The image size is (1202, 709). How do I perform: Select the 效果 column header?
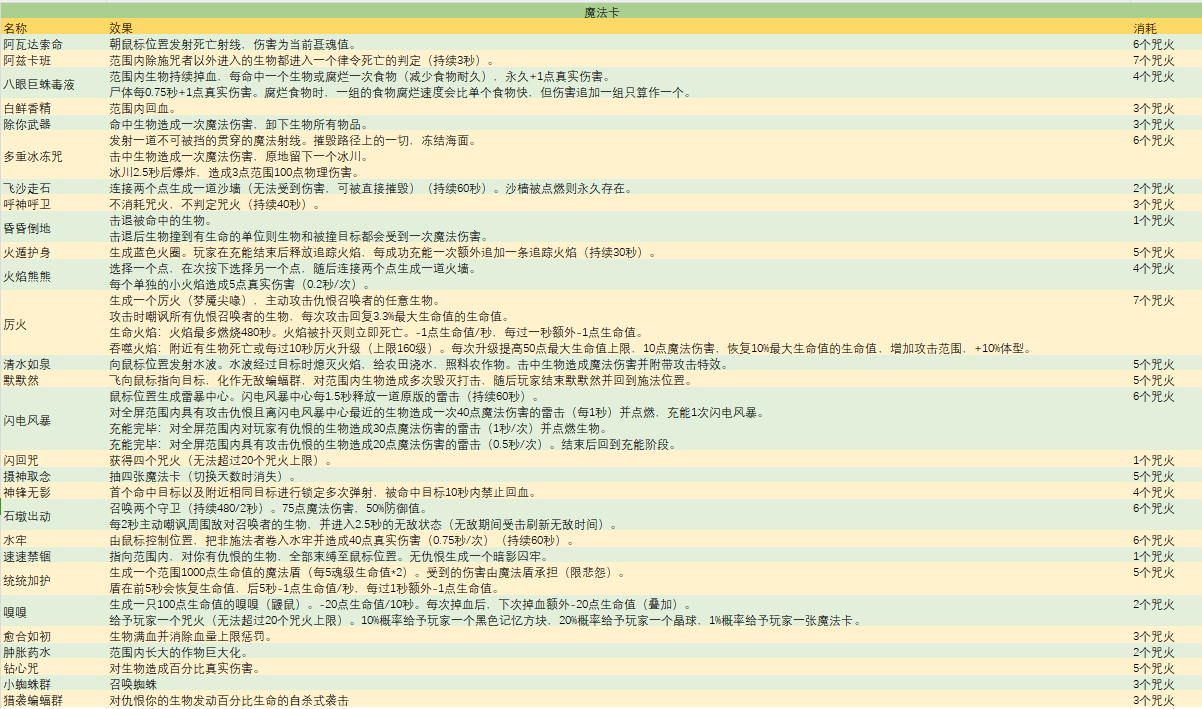coord(121,28)
